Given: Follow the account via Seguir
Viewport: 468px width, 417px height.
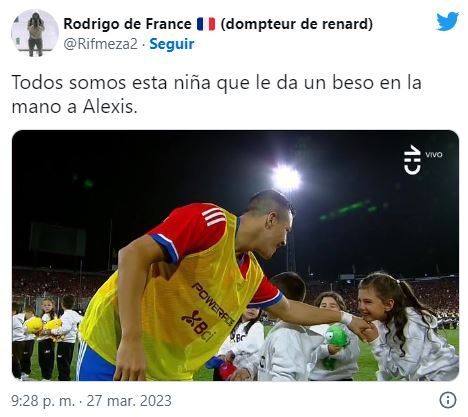Looking at the screenshot, I should [172, 44].
